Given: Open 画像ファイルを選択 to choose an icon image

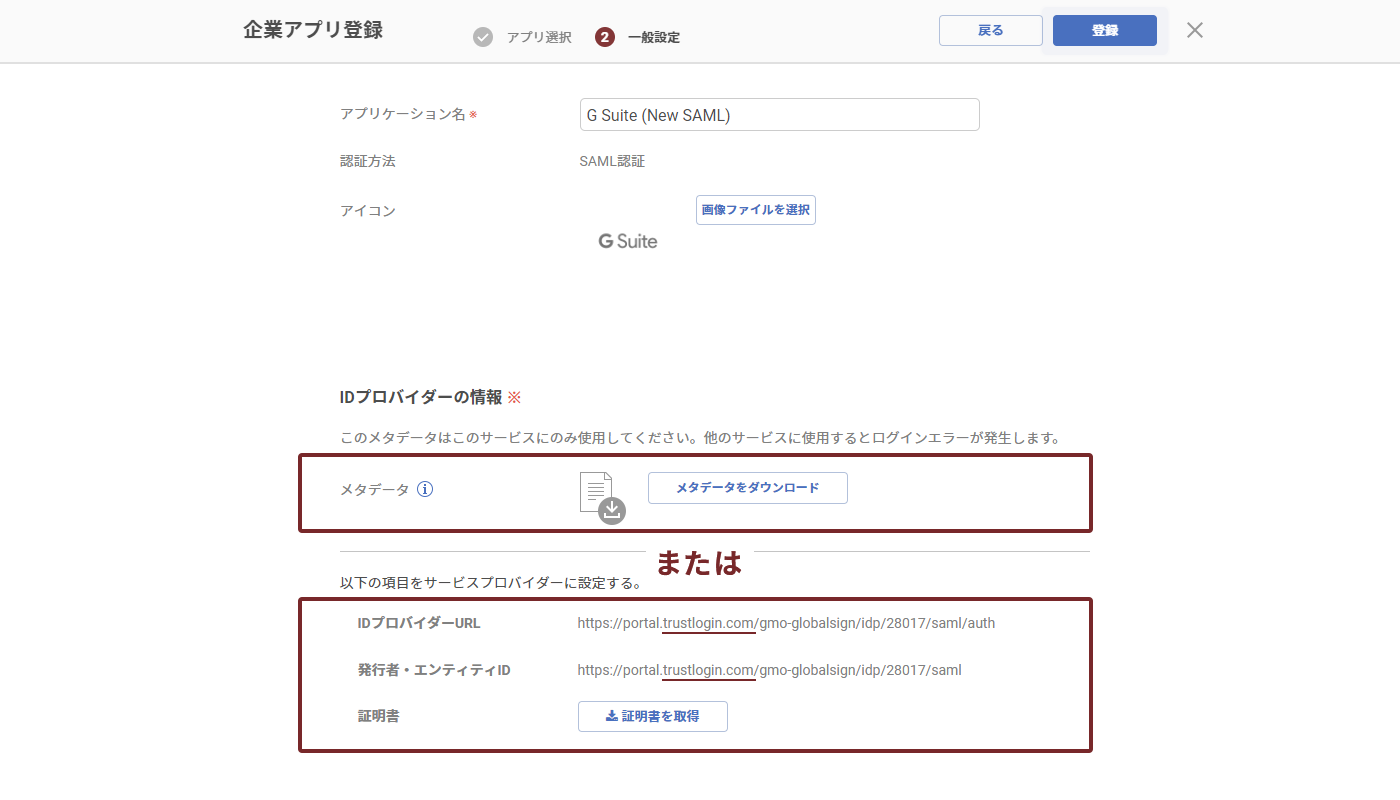Looking at the screenshot, I should point(755,210).
